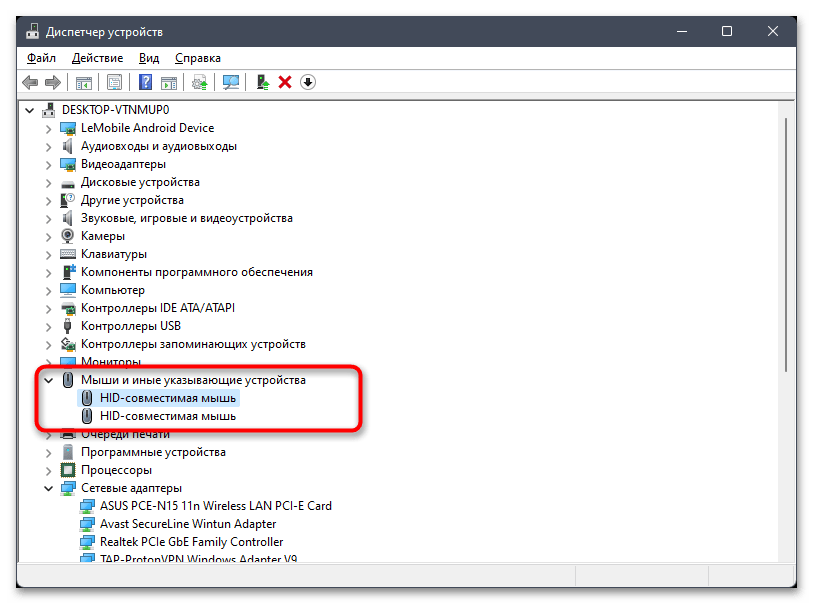Select Realtek PCIe GbE Family Controller
The width and height of the screenshot is (813, 604).
[191, 542]
